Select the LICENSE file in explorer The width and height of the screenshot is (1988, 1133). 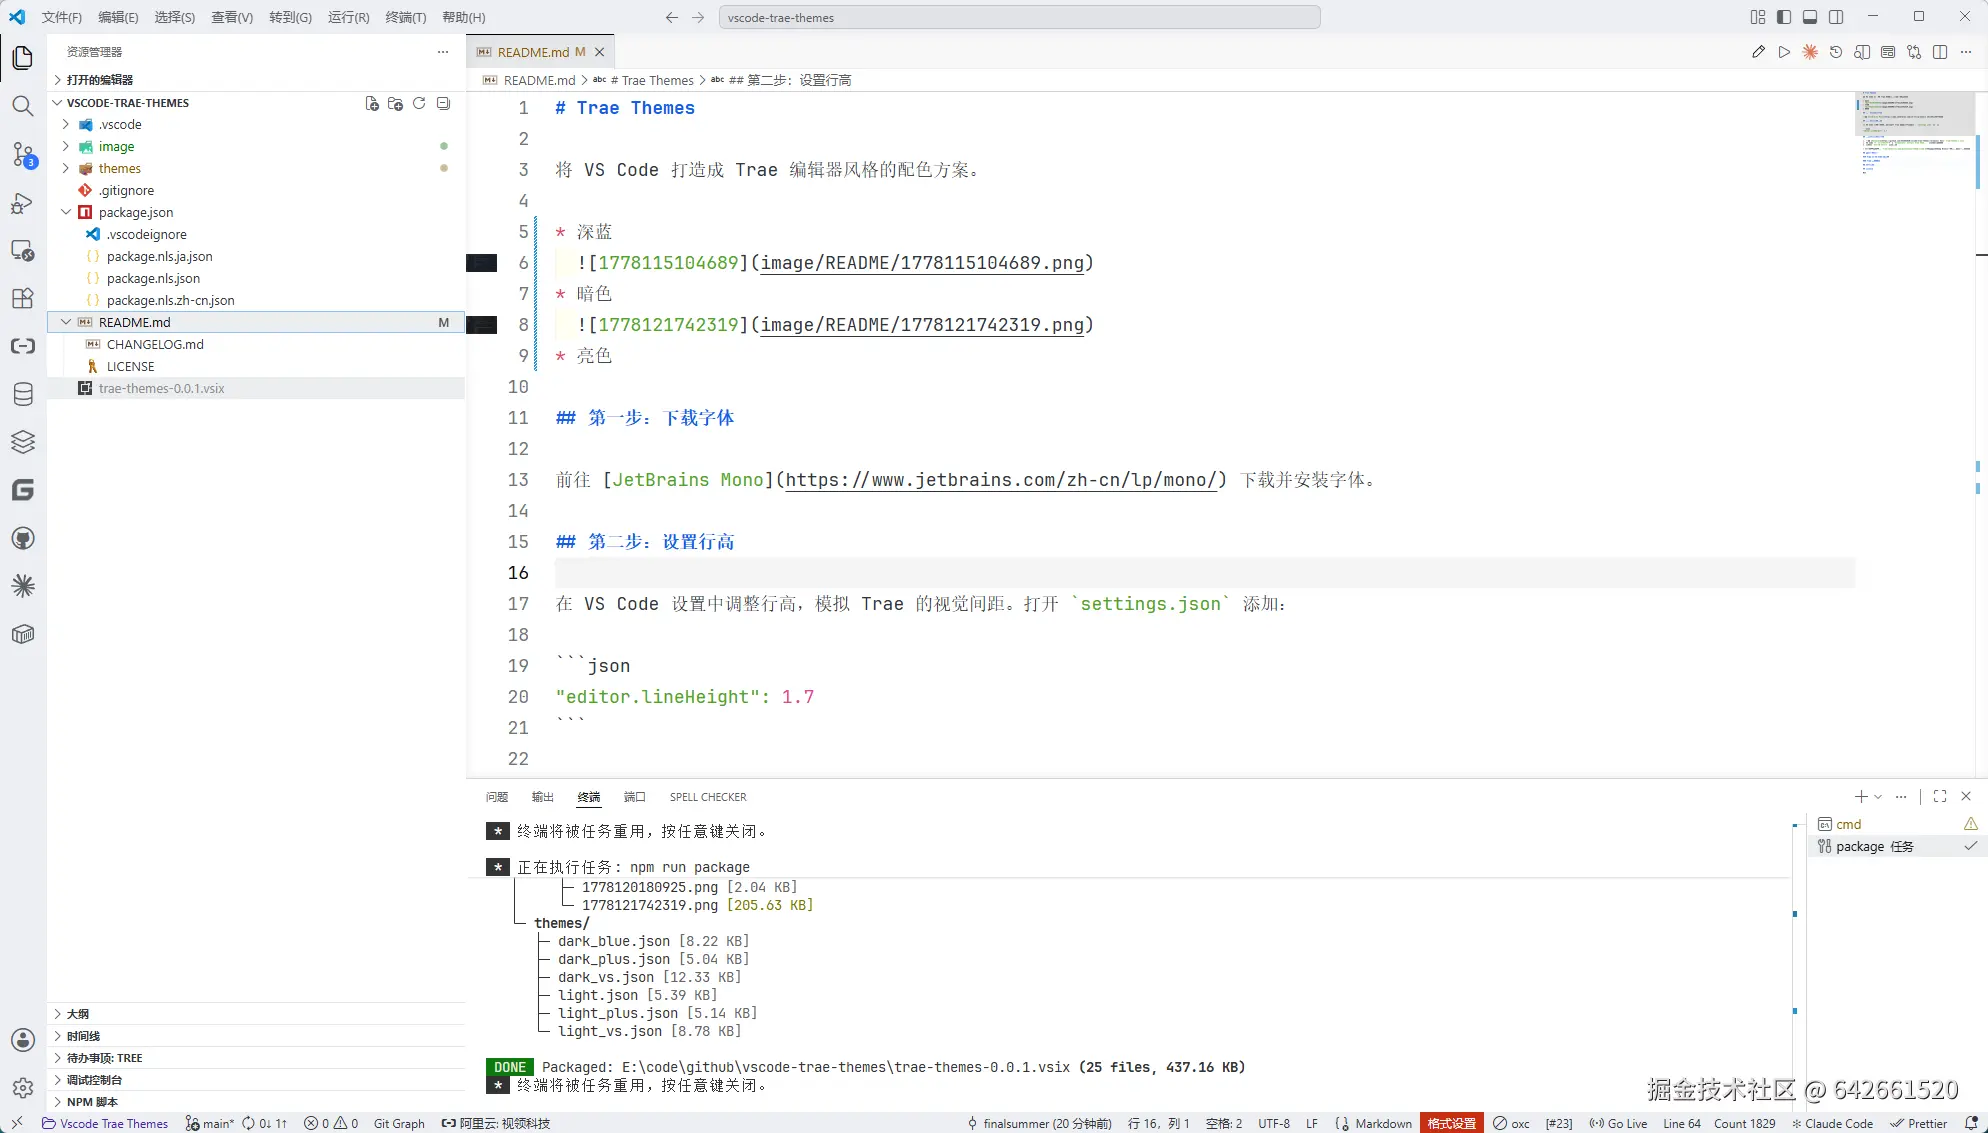[256, 366]
